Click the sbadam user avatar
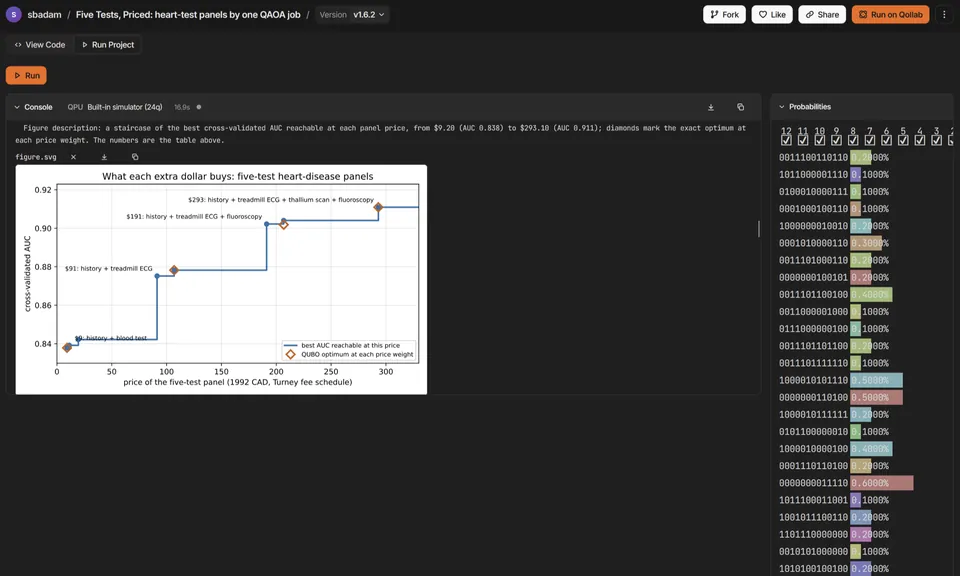The width and height of the screenshot is (960, 576). 13,14
